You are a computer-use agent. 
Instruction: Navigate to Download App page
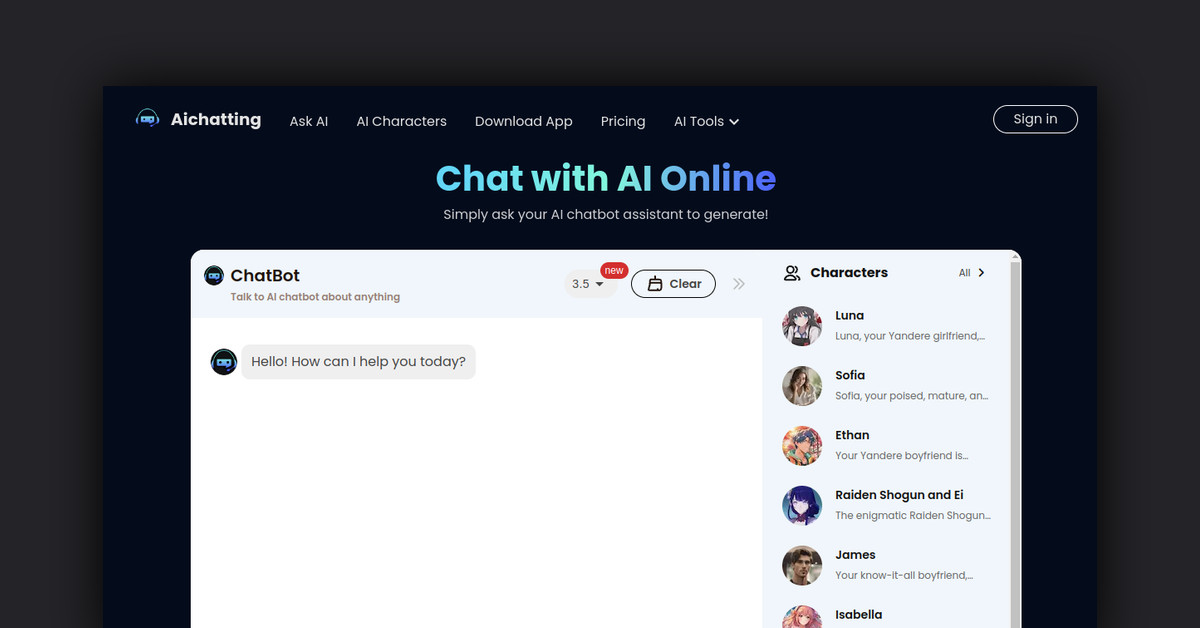point(524,121)
